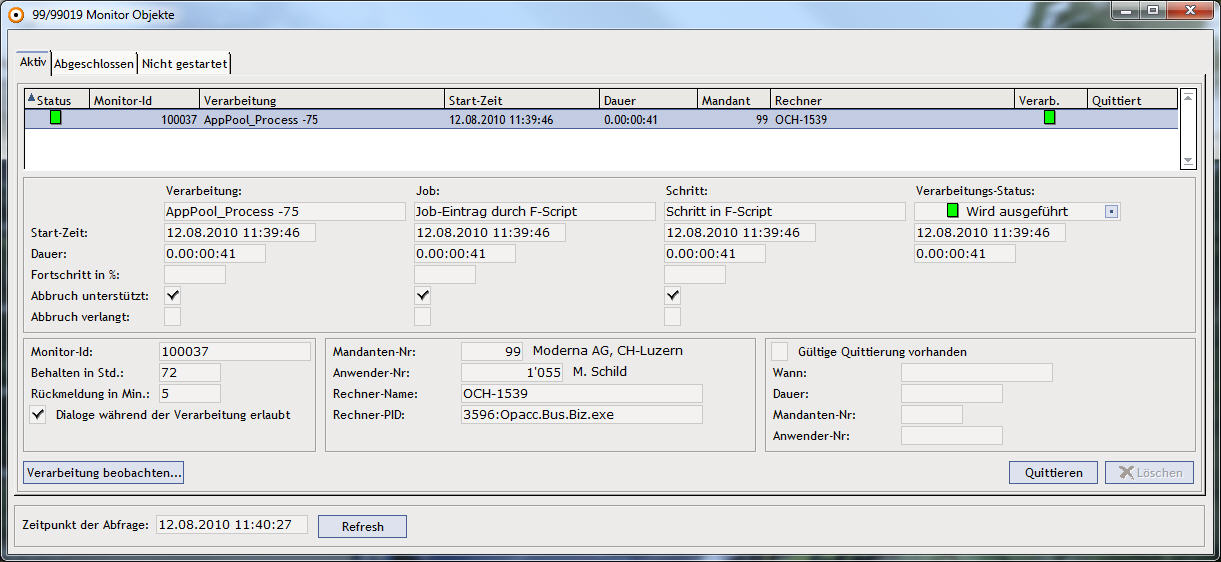Click Dauer field in Quittierung panel

(952, 393)
